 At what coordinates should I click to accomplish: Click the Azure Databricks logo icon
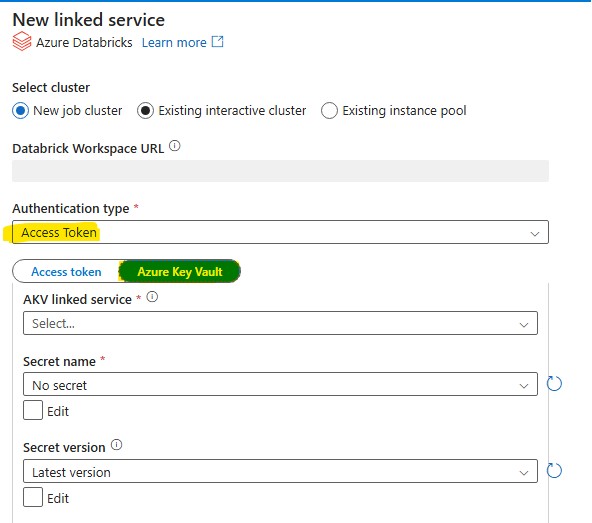(x=22, y=41)
